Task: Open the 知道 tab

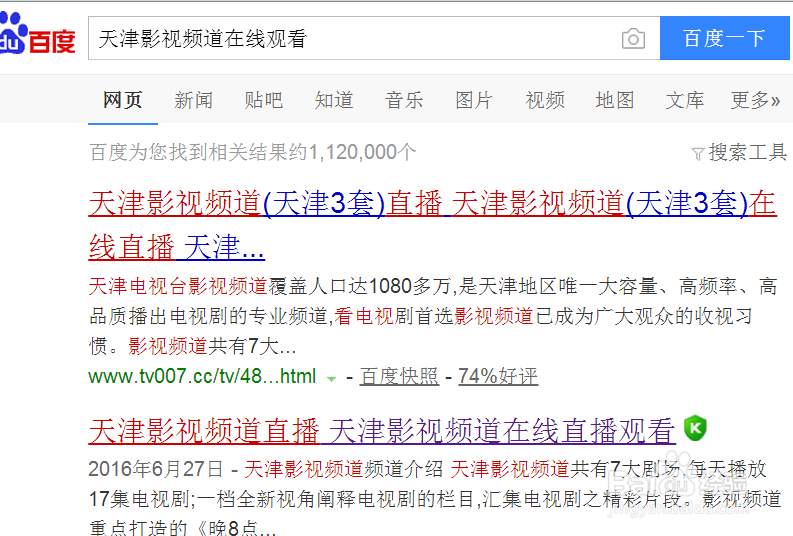Action: tap(333, 100)
